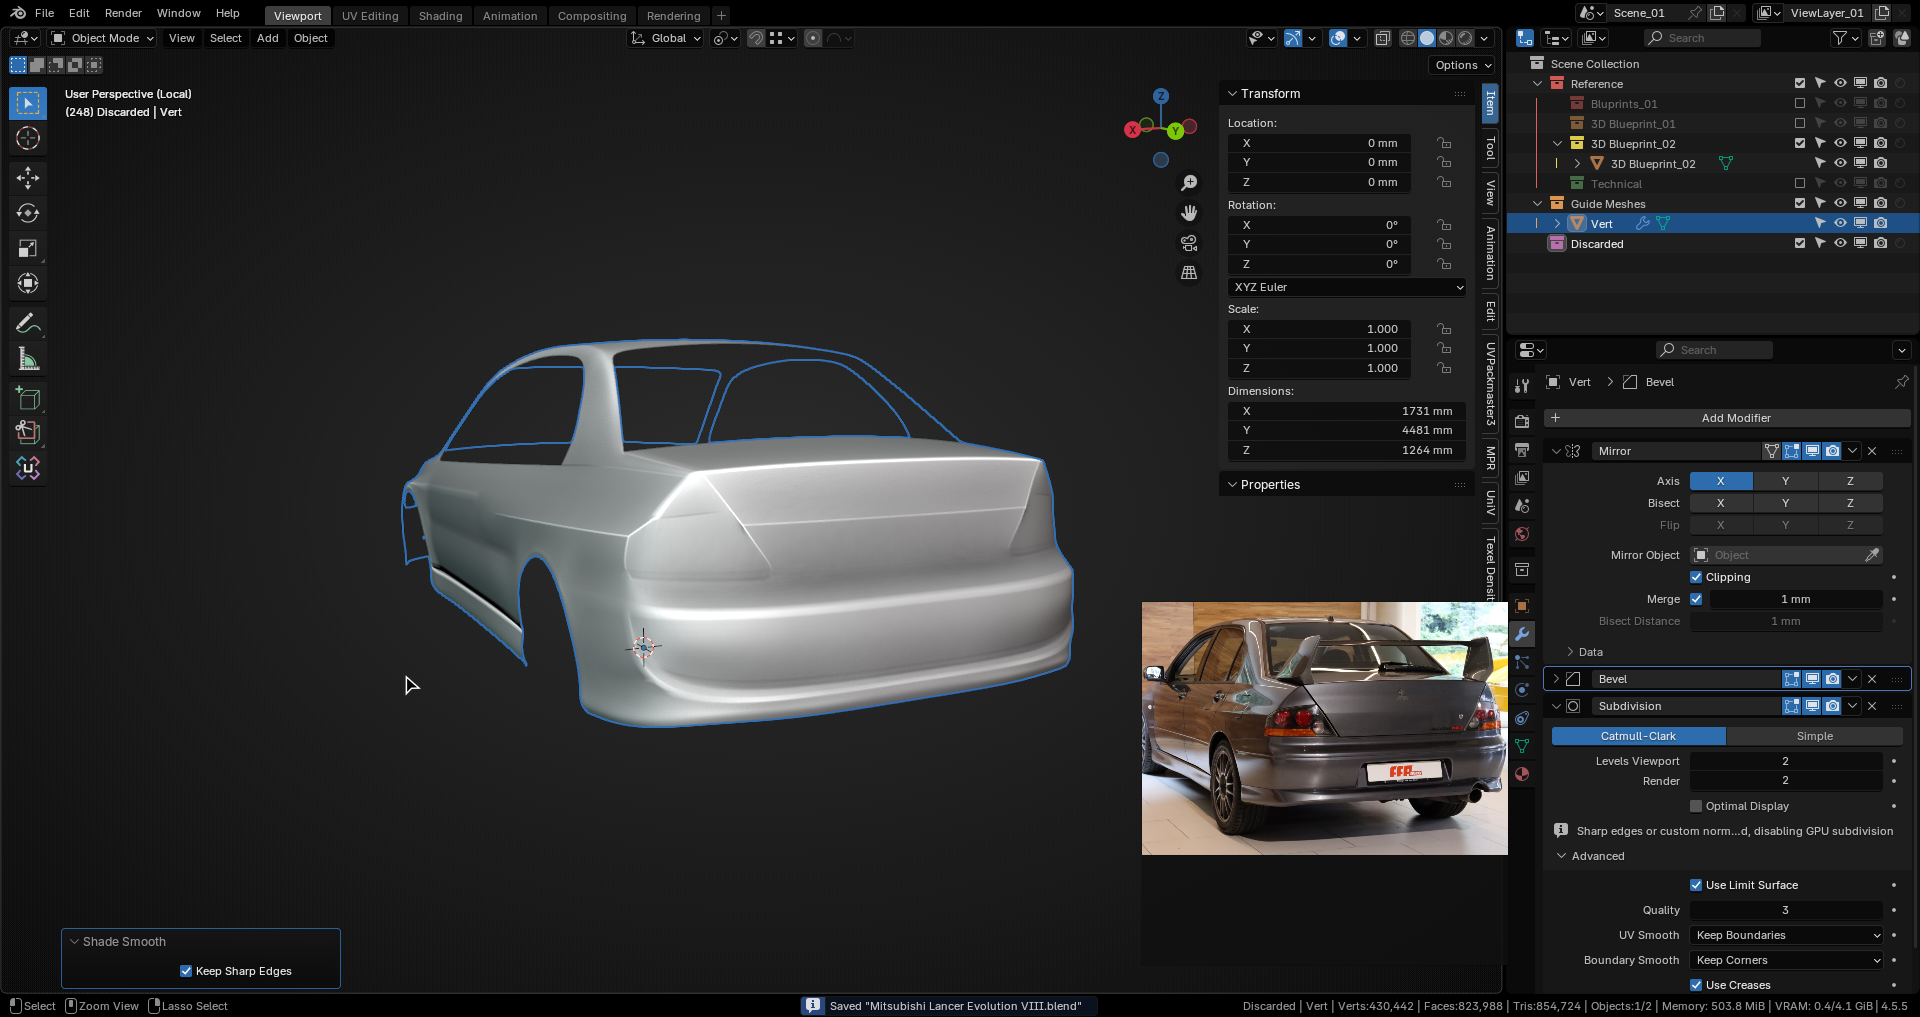Disable the Keep Sharp Edges checkbox
1920x1017 pixels.
click(x=186, y=971)
